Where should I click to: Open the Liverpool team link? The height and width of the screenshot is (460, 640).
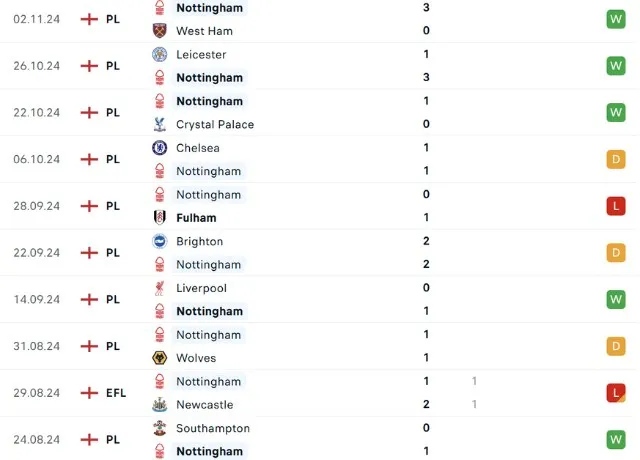click(201, 288)
